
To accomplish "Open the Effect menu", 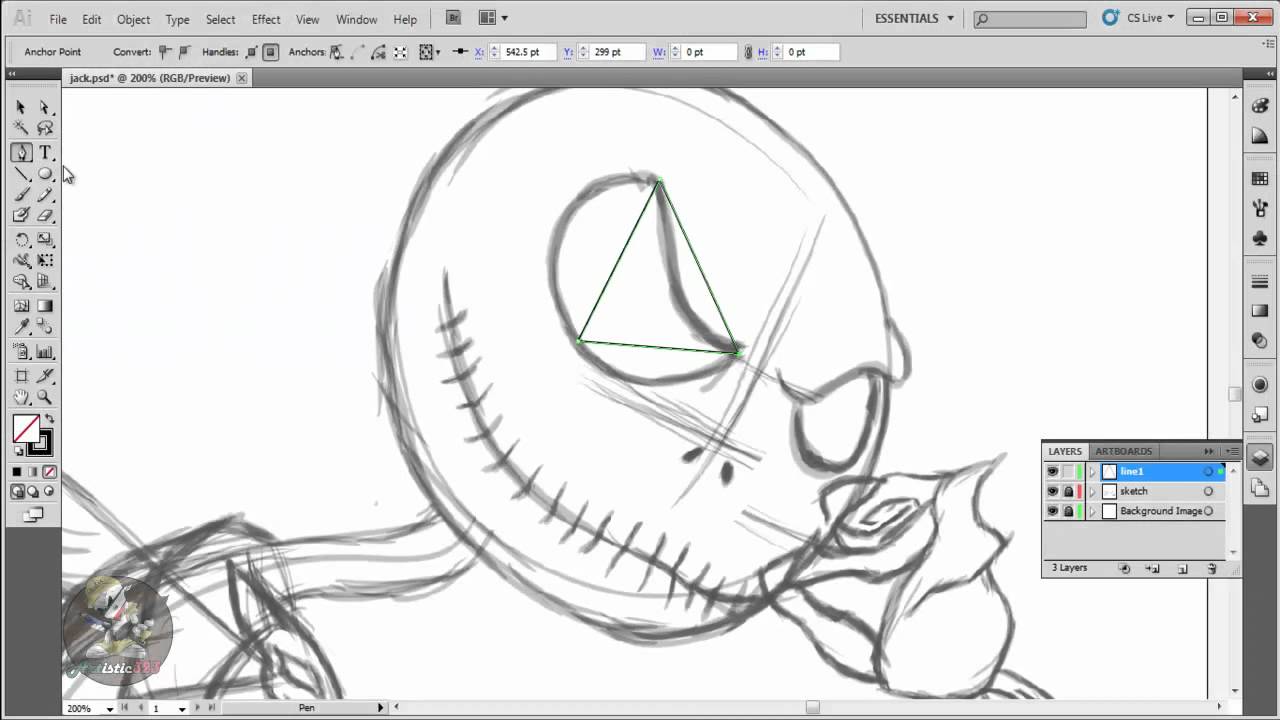I will coord(266,19).
